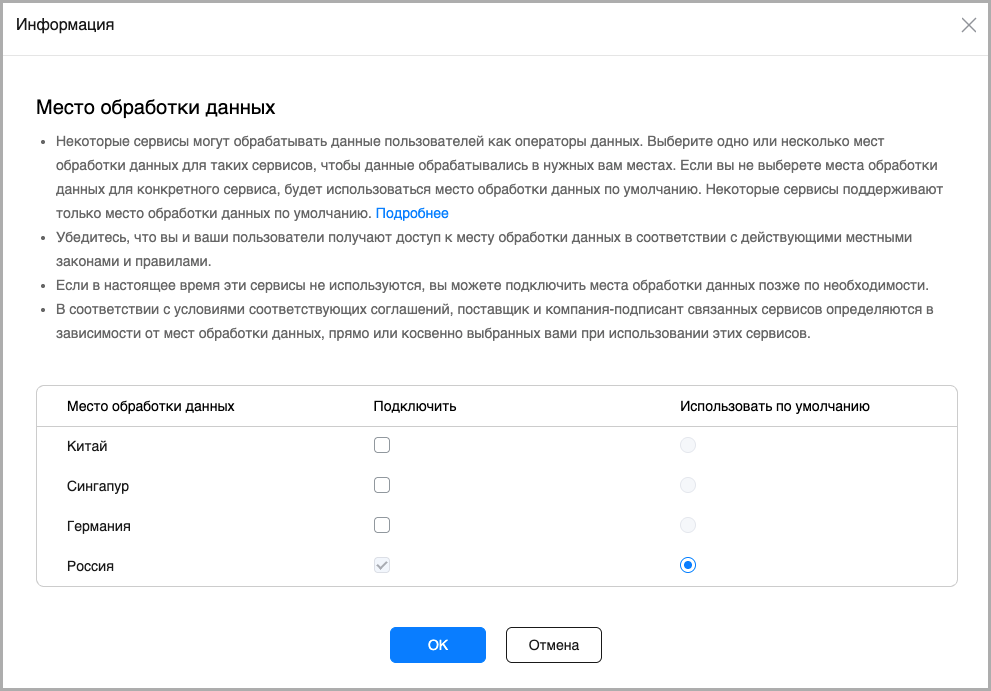The height and width of the screenshot is (691, 991).
Task: Tick the Сингапур connect checkbox
Action: click(381, 485)
